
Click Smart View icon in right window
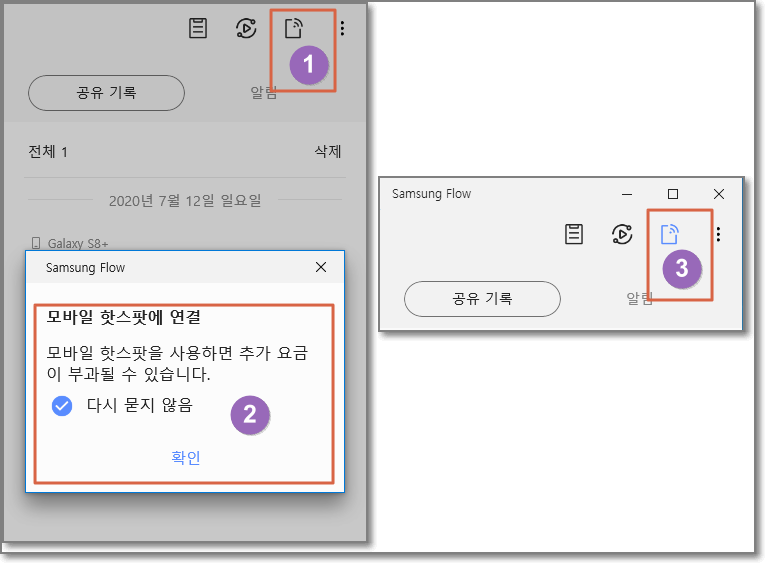[622, 234]
